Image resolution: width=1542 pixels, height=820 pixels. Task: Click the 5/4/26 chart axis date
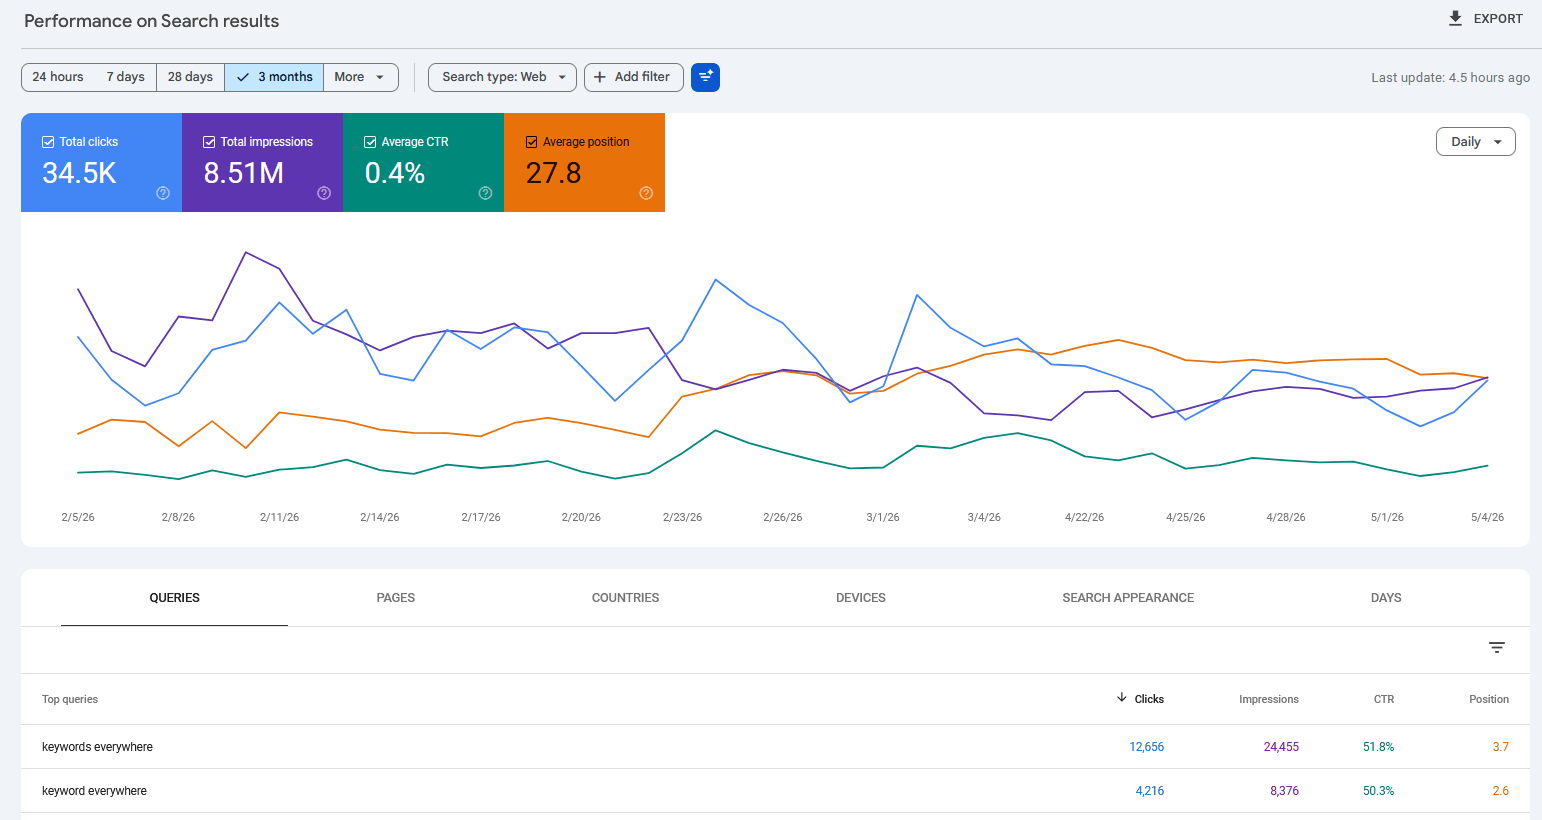(1487, 517)
